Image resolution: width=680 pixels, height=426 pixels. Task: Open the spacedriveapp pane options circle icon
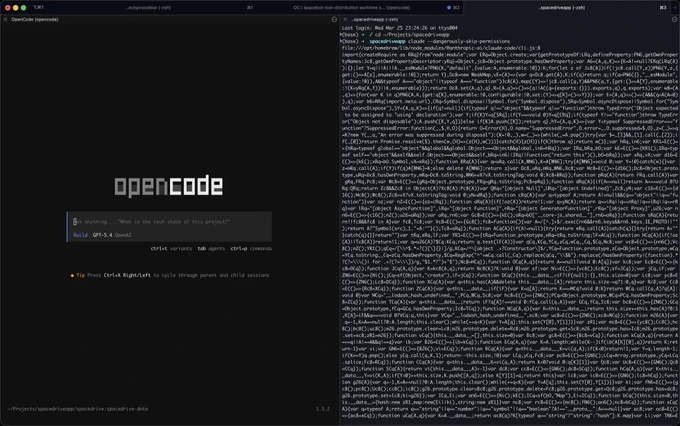674,19
